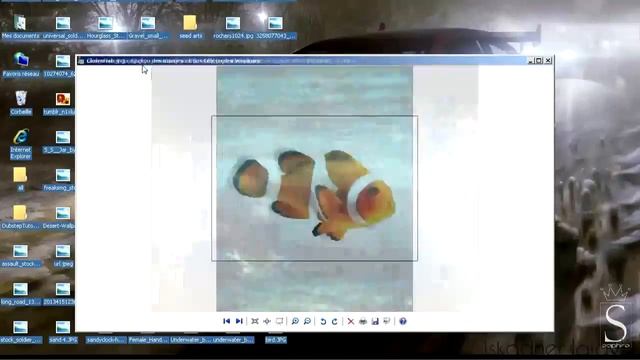Image resolution: width=640 pixels, height=360 pixels.
Task: Rotate the clownfish image clockwise
Action: tap(335, 321)
